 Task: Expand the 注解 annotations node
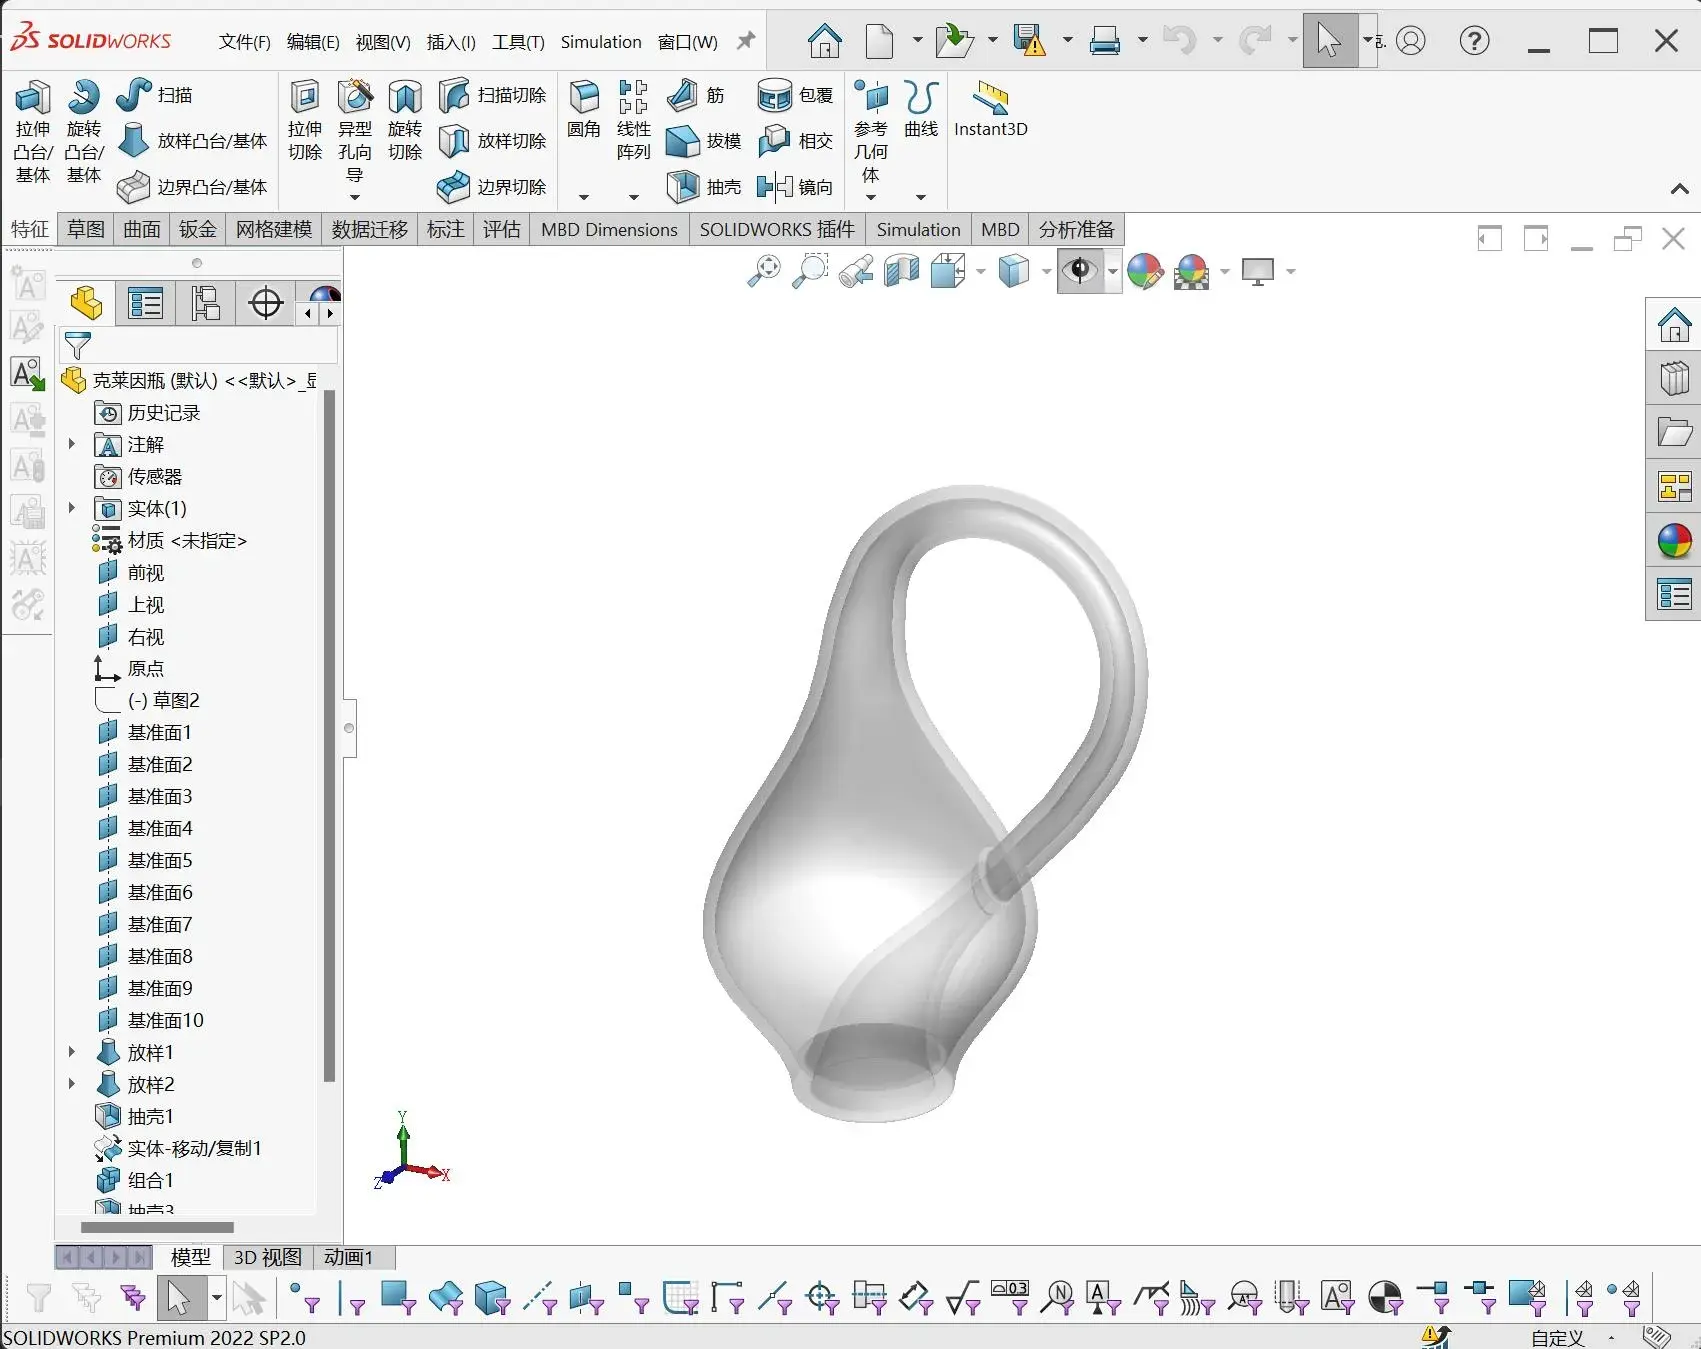point(72,444)
